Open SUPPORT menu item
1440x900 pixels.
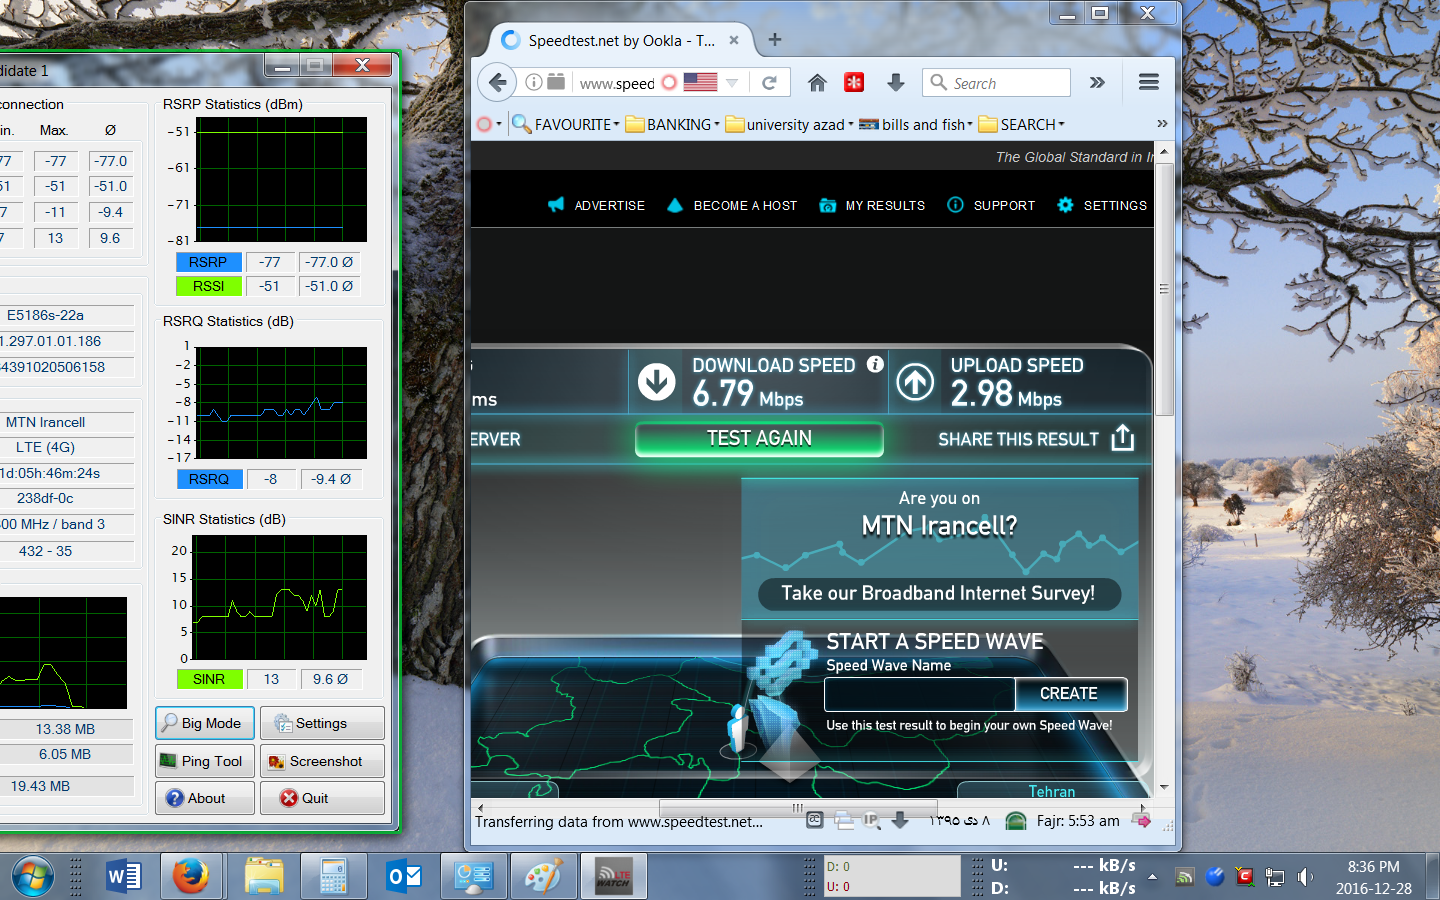(x=991, y=205)
